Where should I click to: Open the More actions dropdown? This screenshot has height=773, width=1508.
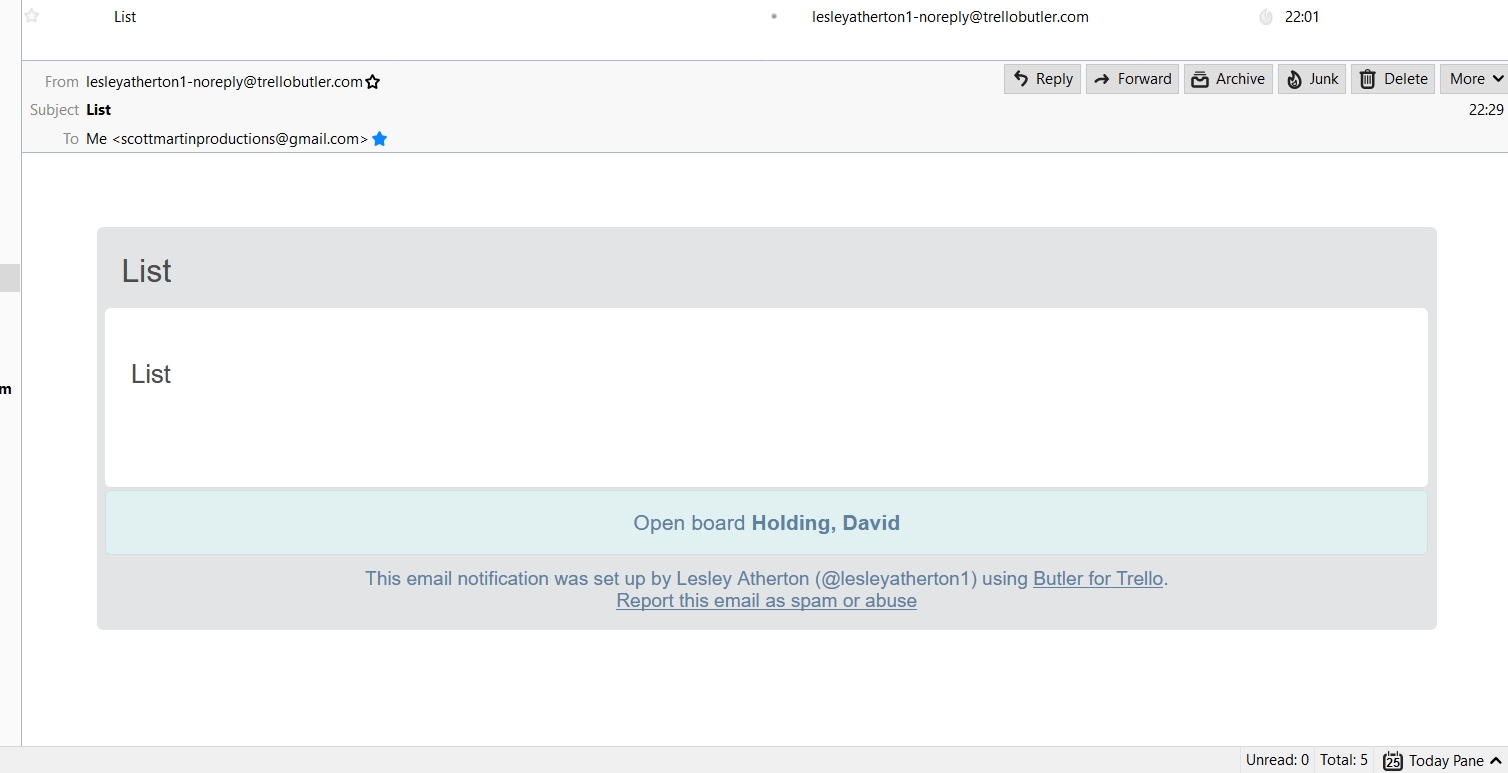point(1474,79)
